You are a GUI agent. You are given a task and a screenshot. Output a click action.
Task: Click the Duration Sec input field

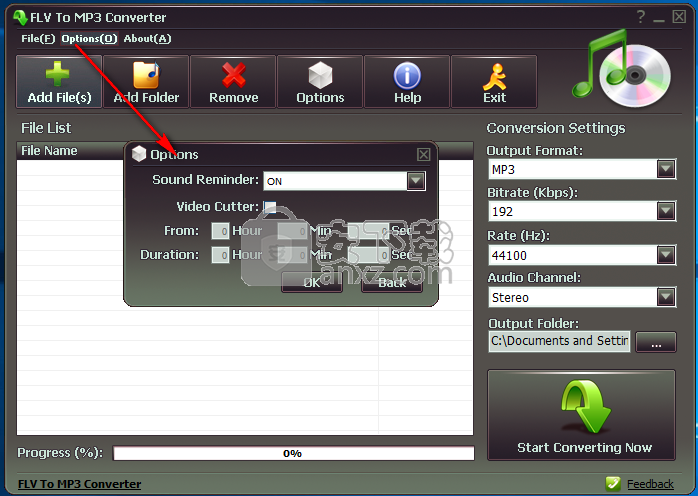click(368, 255)
